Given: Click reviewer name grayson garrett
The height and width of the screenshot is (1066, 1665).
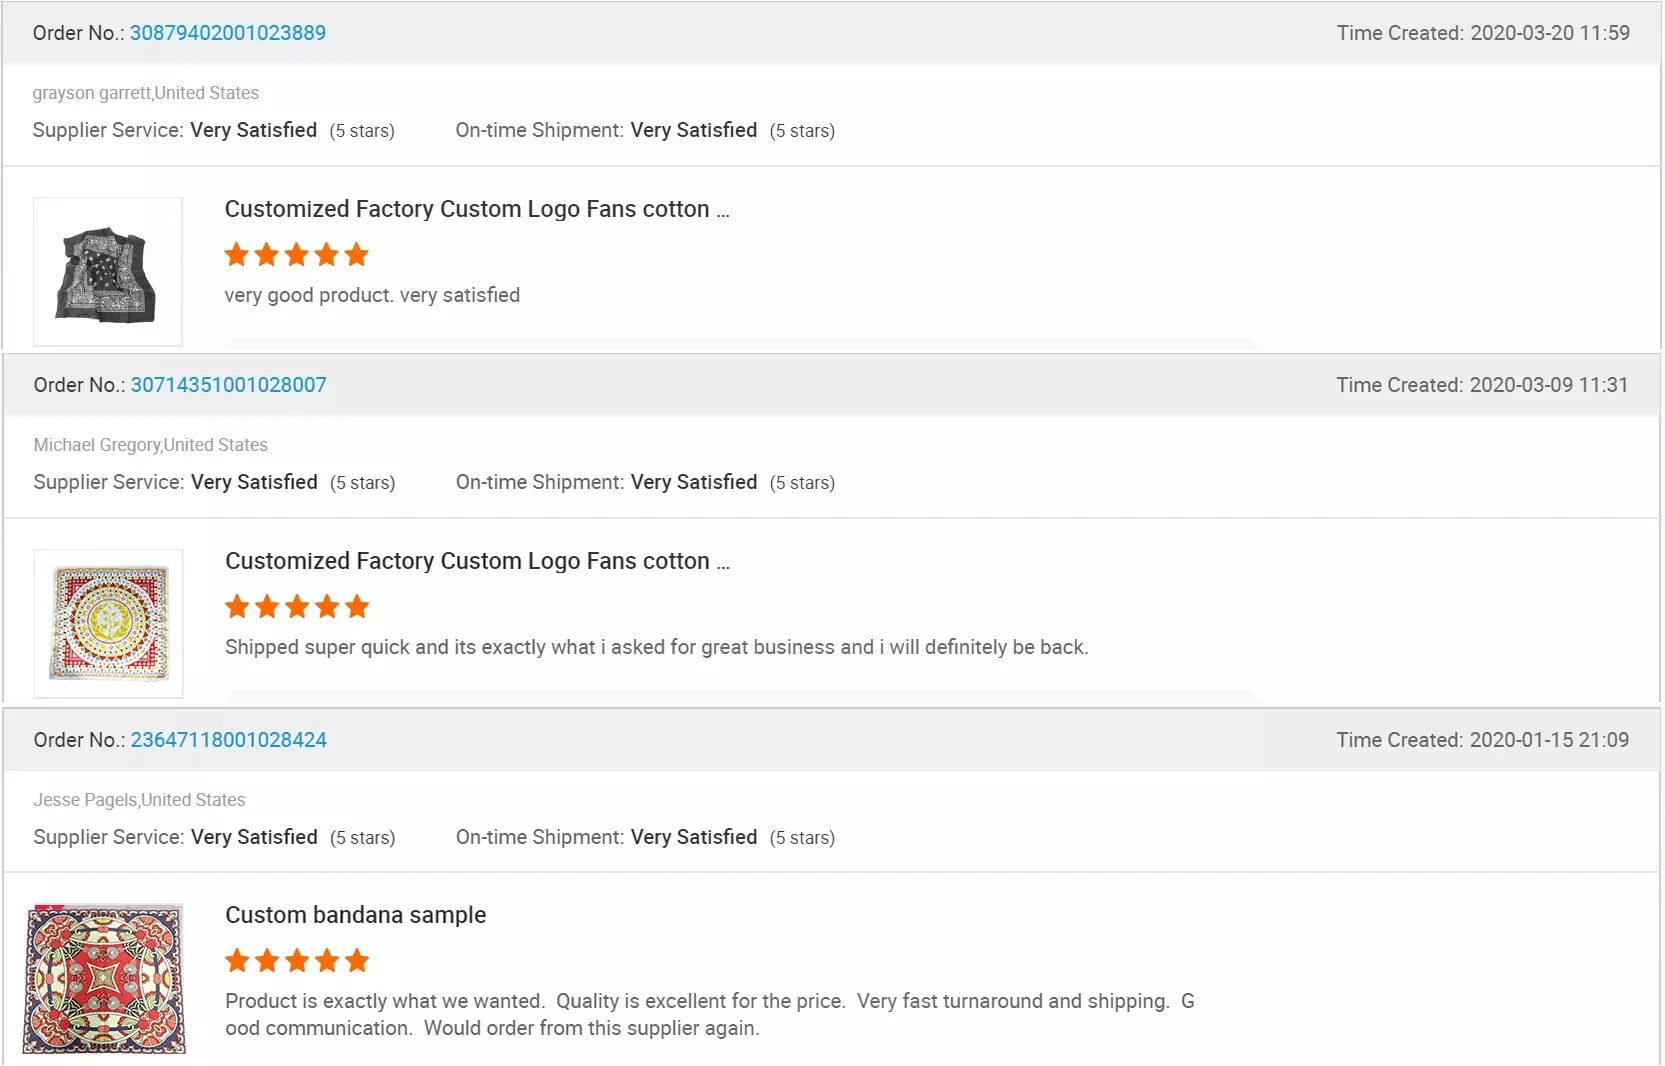Looking at the screenshot, I should coord(91,93).
